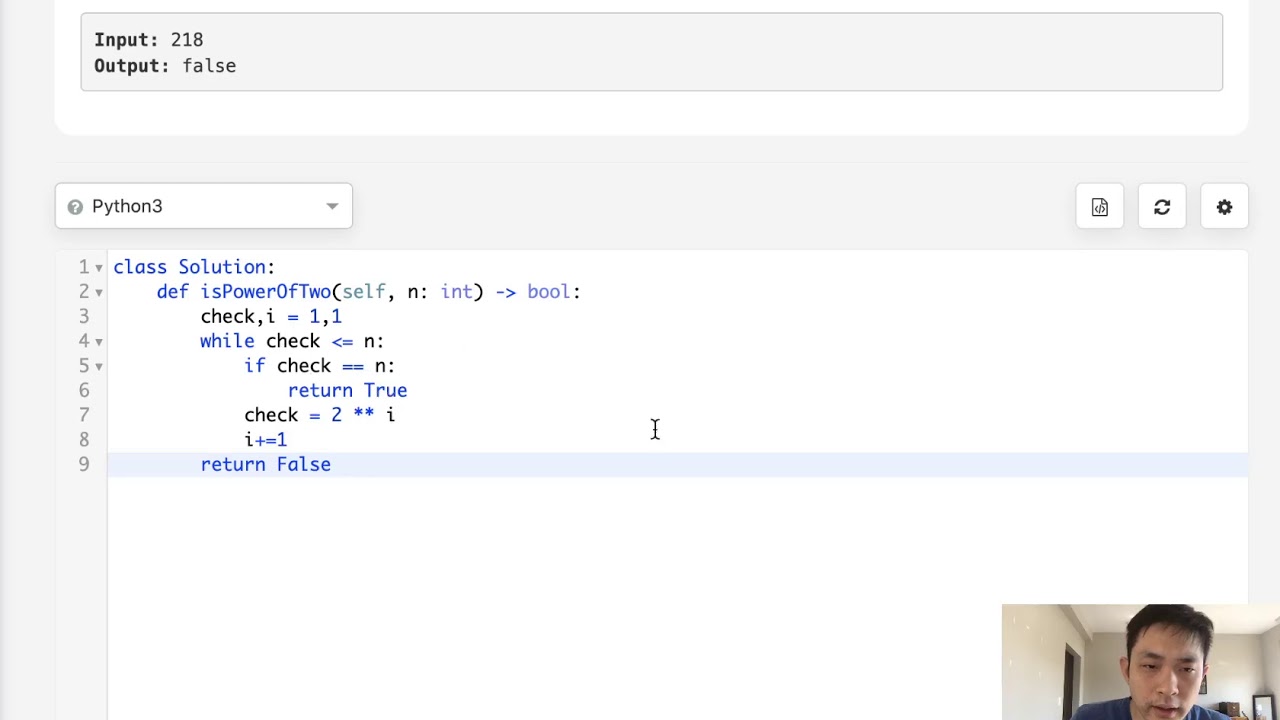1280x720 pixels.
Task: Place cursor on the isPowerOfTwo function name
Action: tap(265, 292)
